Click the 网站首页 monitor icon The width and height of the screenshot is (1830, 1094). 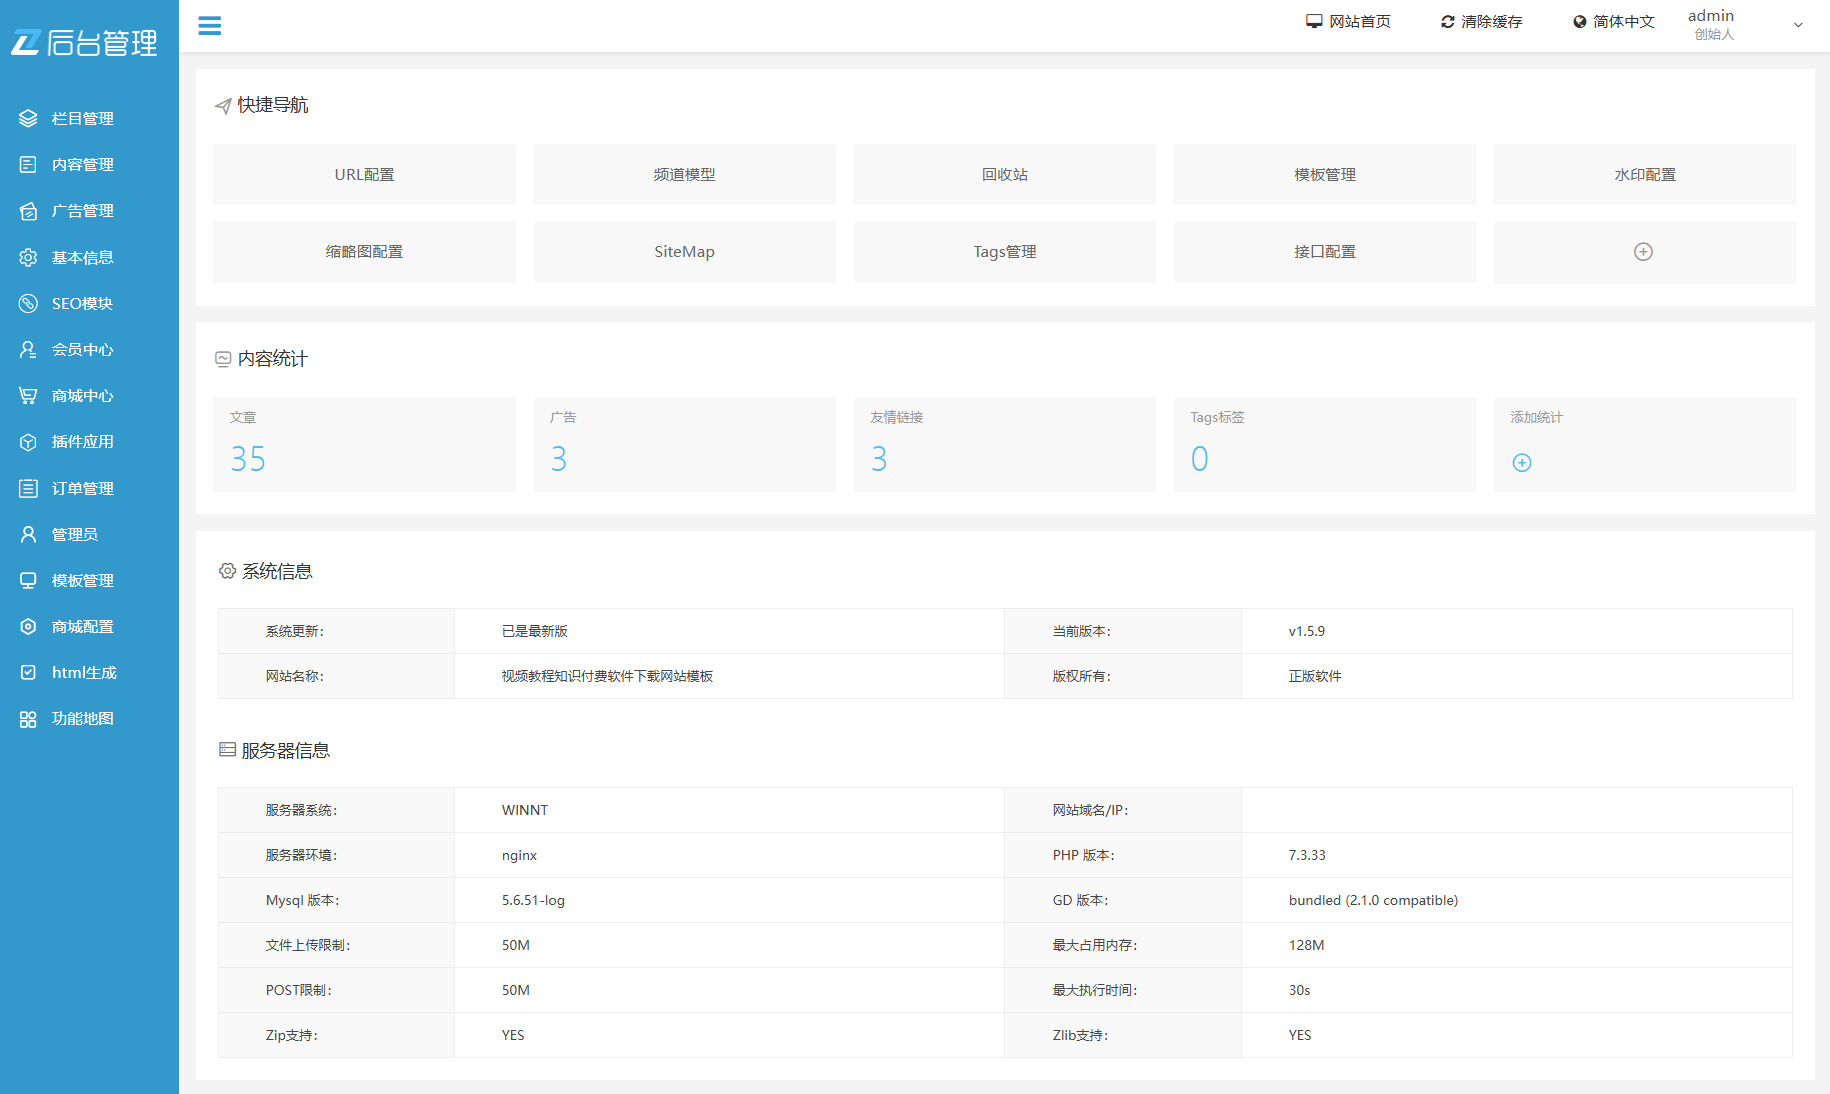coord(1314,22)
